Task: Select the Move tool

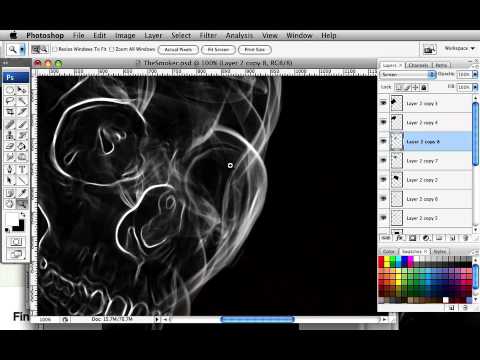Action: coord(22,90)
